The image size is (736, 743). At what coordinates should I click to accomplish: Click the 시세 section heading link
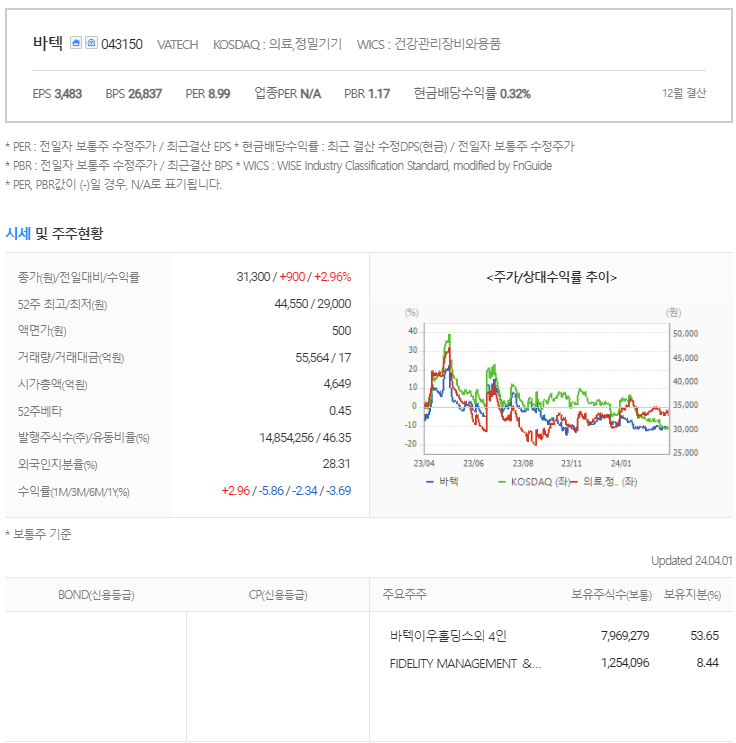pos(18,233)
